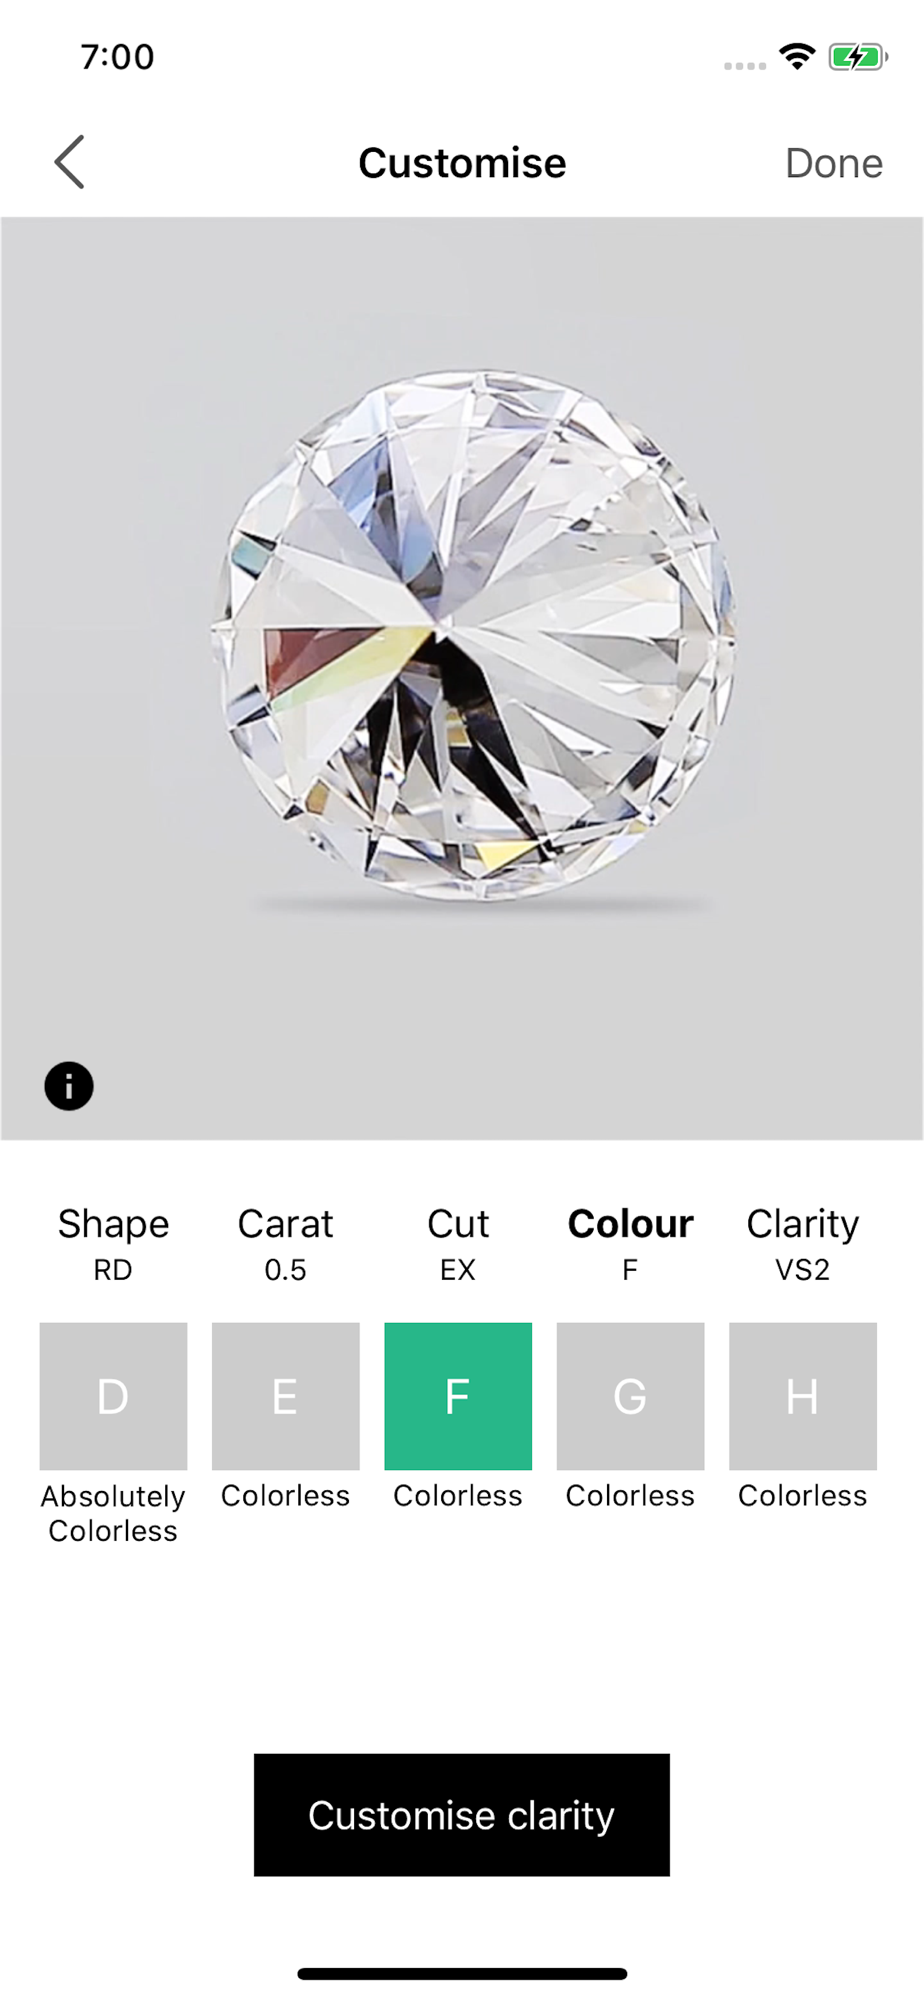Image resolution: width=924 pixels, height=2000 pixels.
Task: Pick colour grade H swatch
Action: coord(803,1396)
